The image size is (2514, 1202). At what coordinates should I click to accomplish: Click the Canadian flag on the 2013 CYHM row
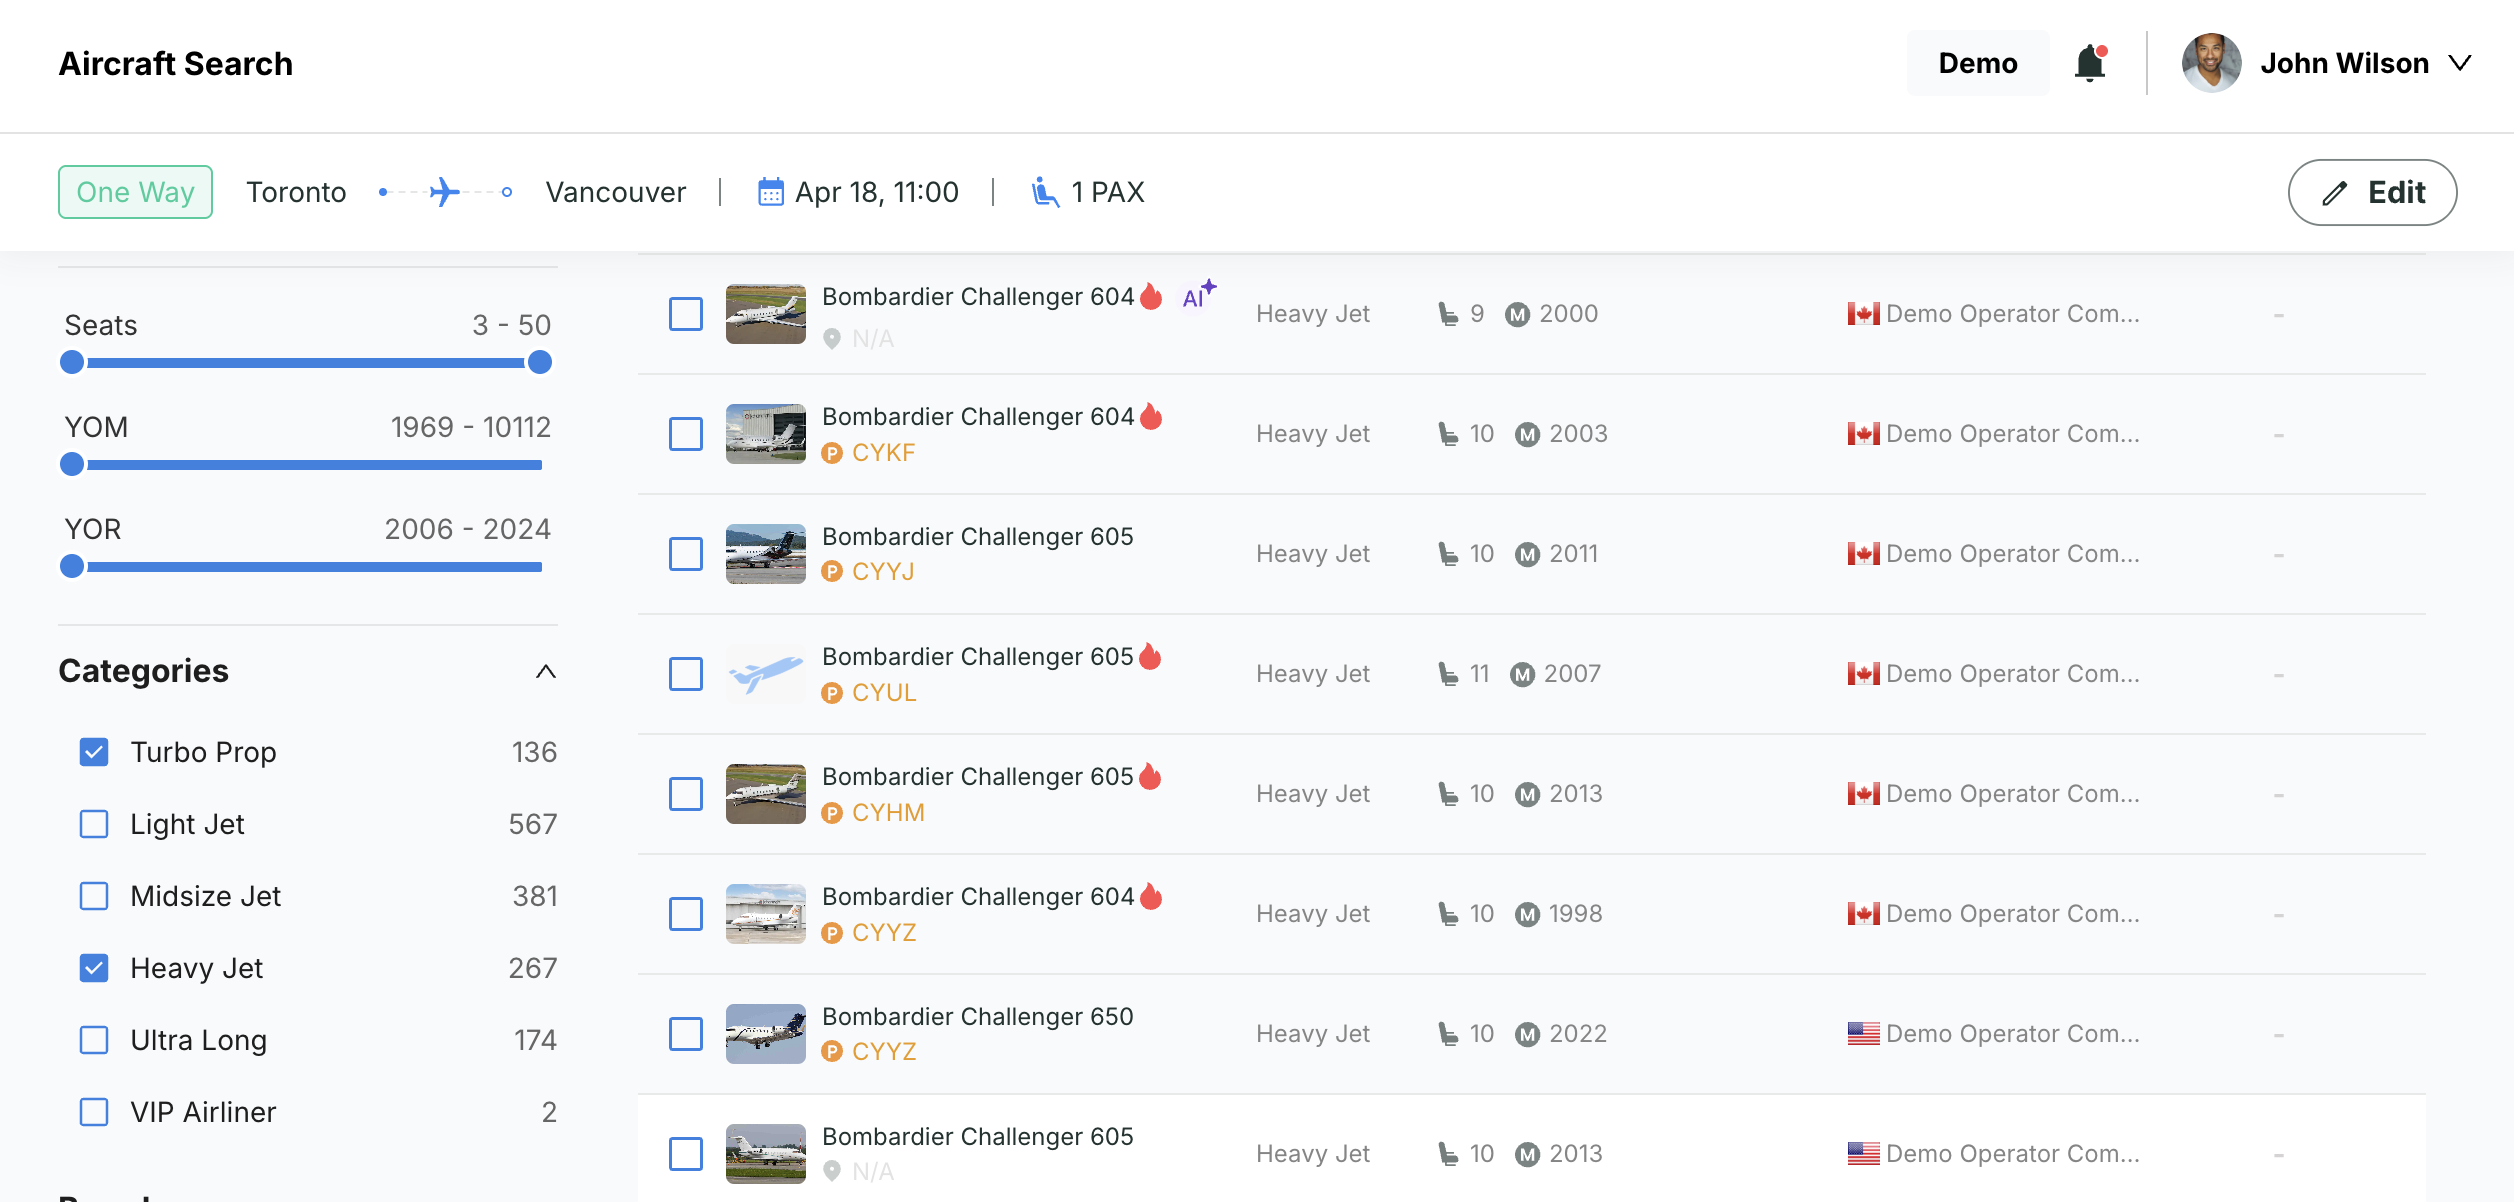[x=1863, y=794]
